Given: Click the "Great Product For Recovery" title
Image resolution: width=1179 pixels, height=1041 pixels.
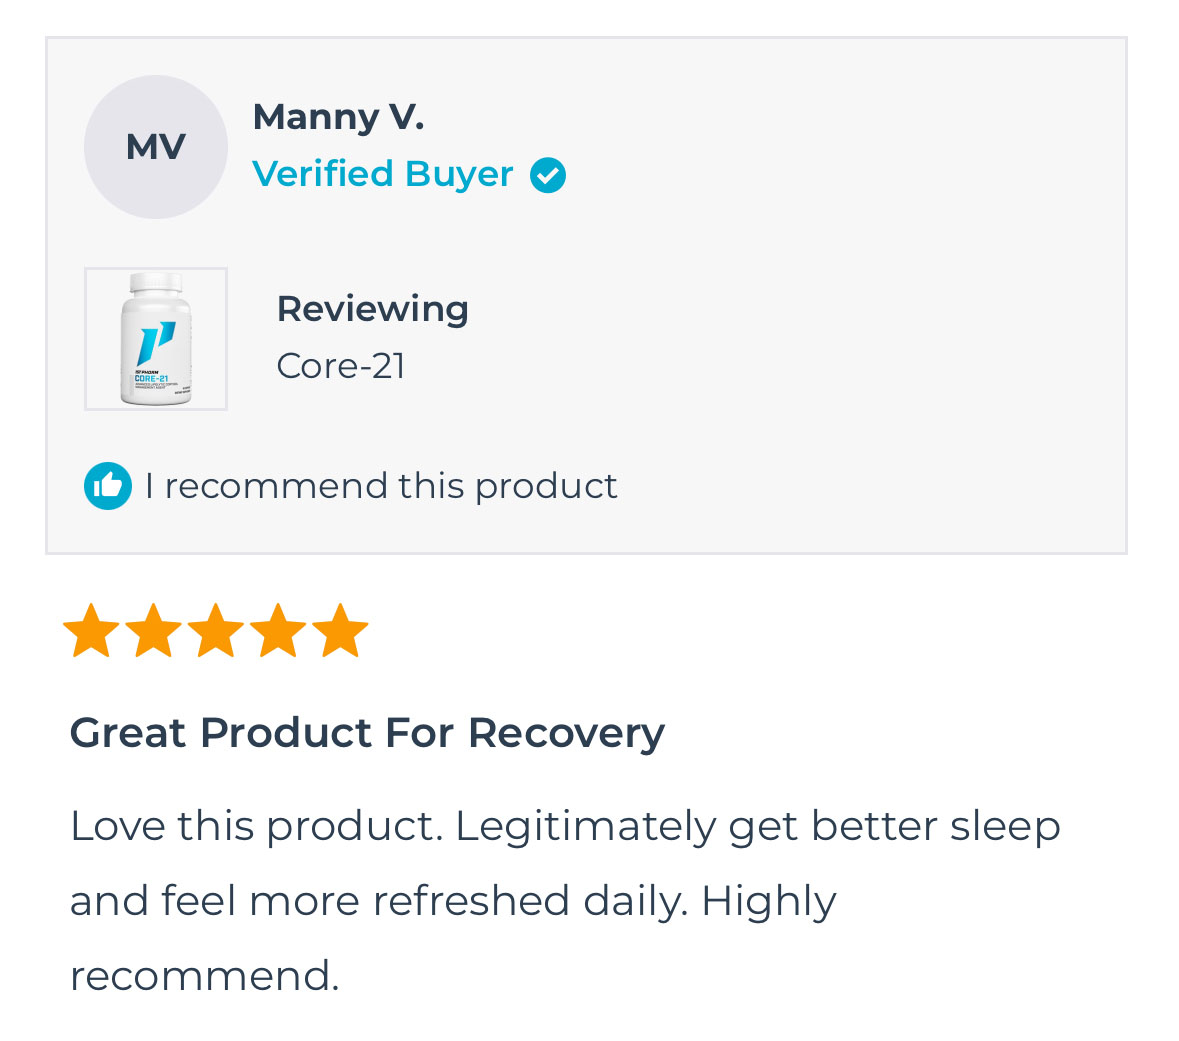Looking at the screenshot, I should pyautogui.click(x=367, y=733).
